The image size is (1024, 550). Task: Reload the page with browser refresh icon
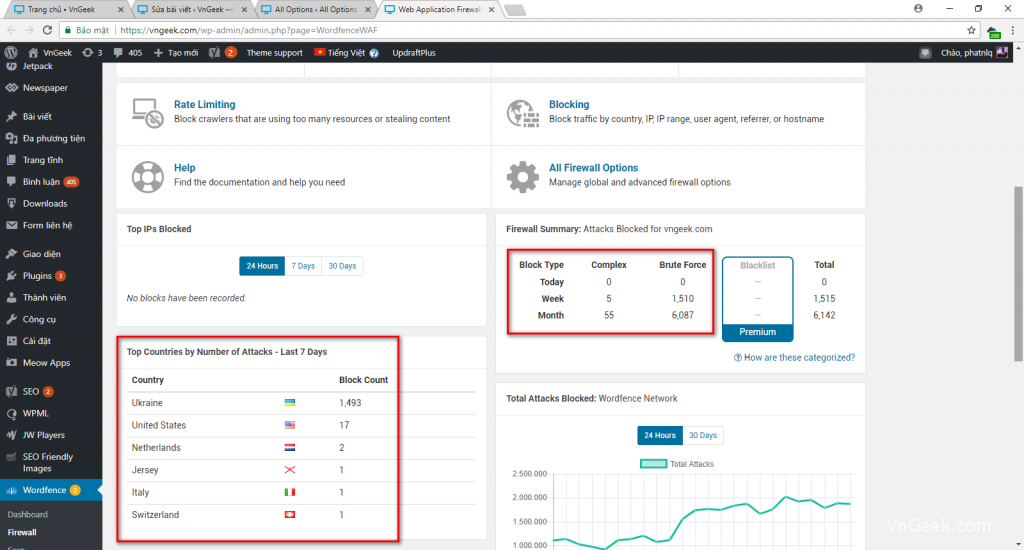(47, 30)
